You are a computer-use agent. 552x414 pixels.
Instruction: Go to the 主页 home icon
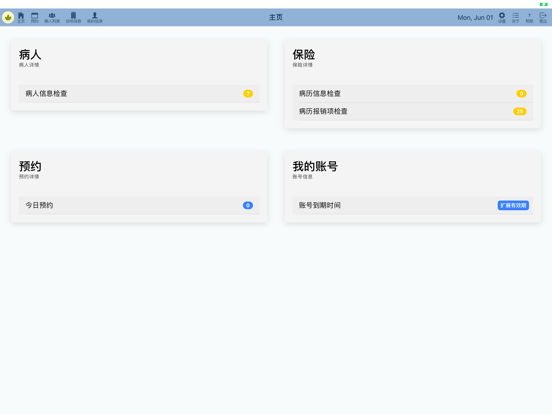[21, 17]
